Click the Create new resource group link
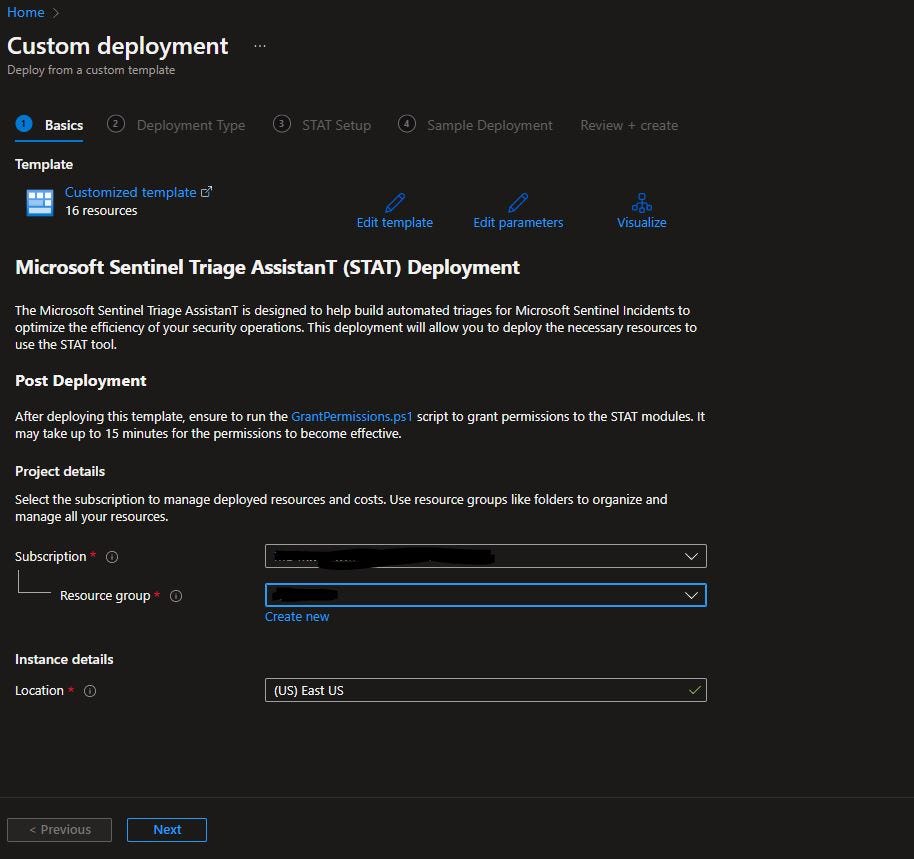 [x=297, y=617]
